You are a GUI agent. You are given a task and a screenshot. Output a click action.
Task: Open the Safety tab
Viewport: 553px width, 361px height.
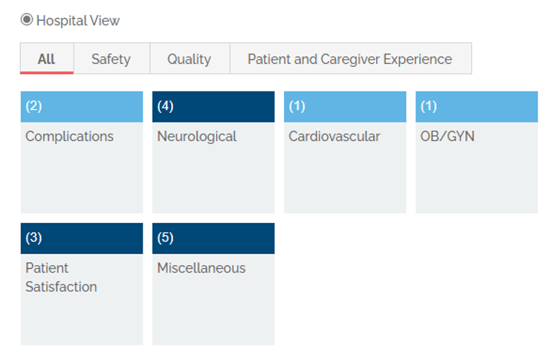(111, 59)
